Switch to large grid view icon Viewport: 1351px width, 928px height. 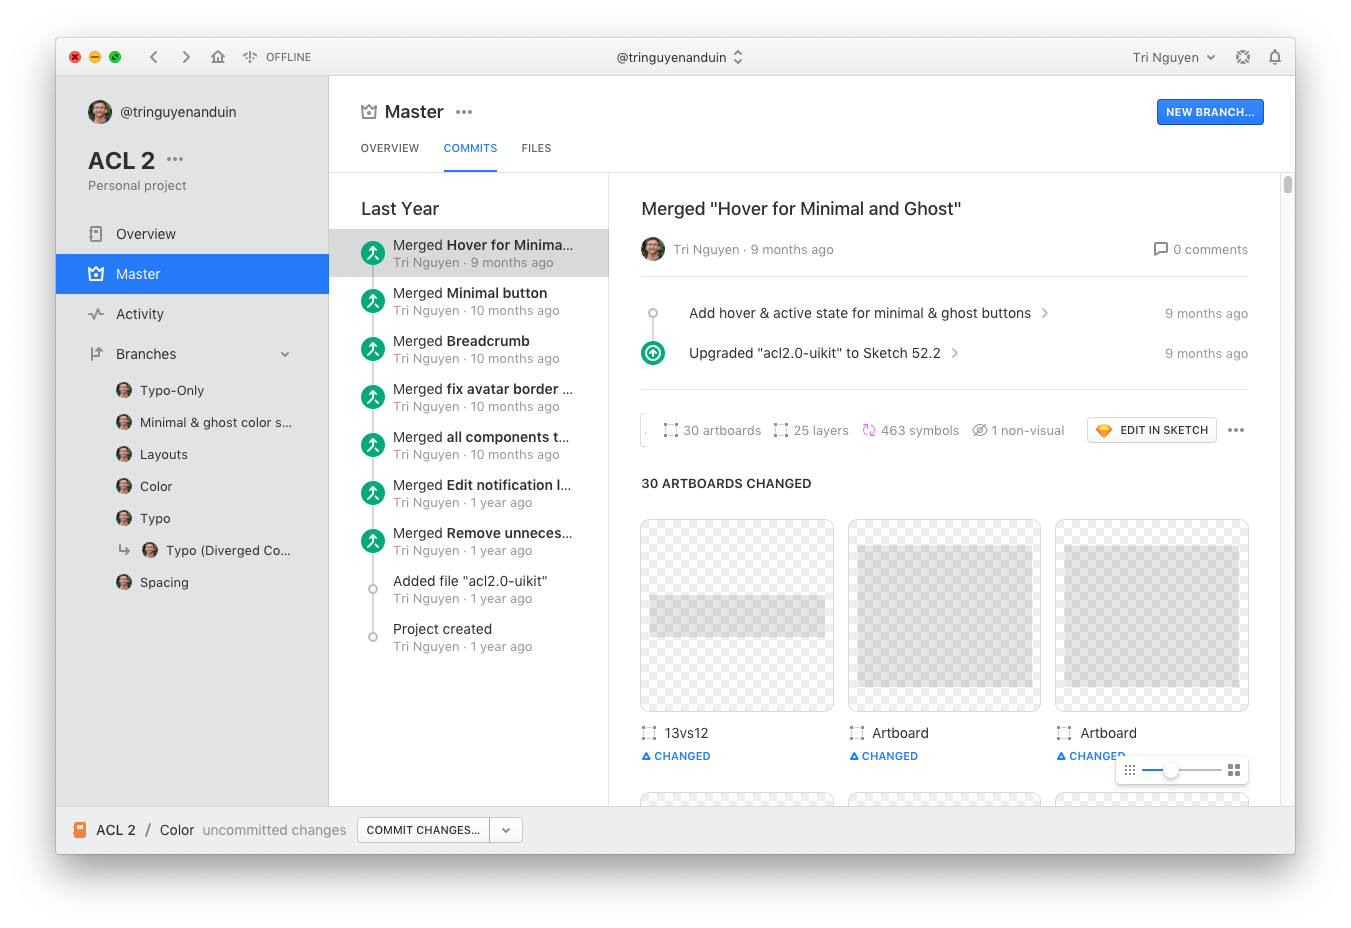[1234, 770]
